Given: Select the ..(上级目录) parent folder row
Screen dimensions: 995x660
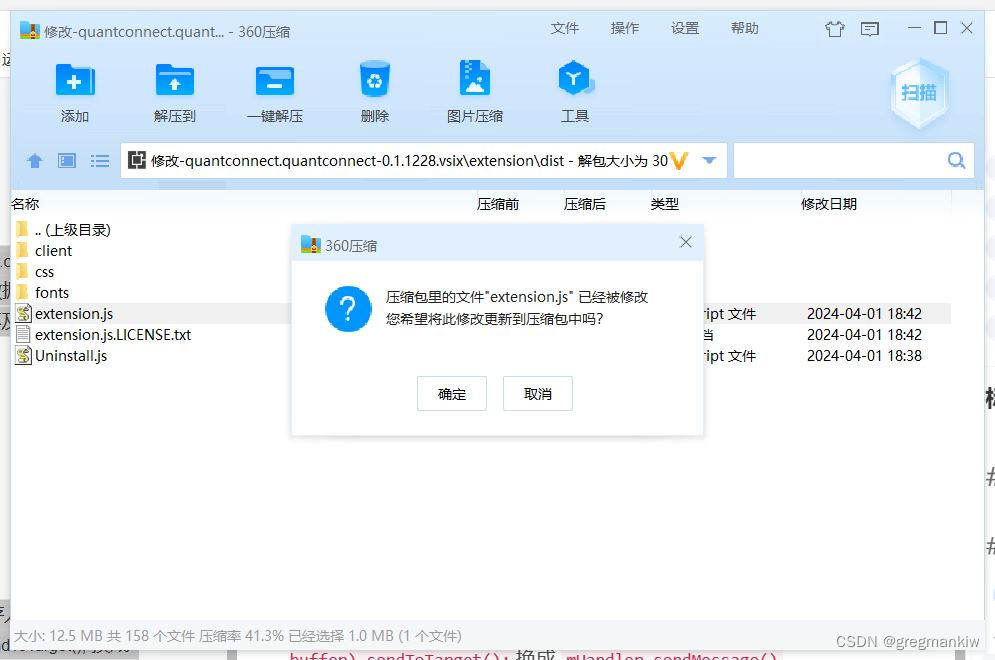Looking at the screenshot, I should click(63, 230).
